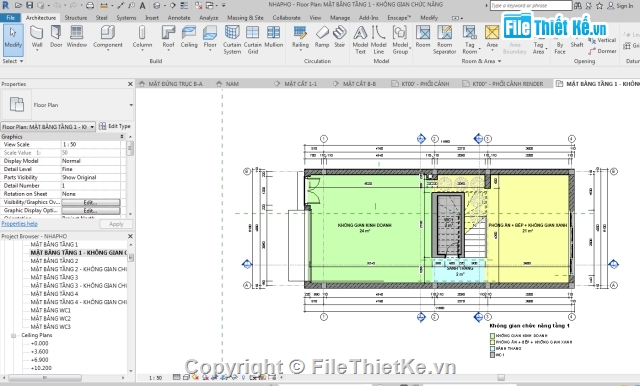This screenshot has width=640, height=386.
Task: Choose the Tag Room tool
Action: [x=469, y=40]
